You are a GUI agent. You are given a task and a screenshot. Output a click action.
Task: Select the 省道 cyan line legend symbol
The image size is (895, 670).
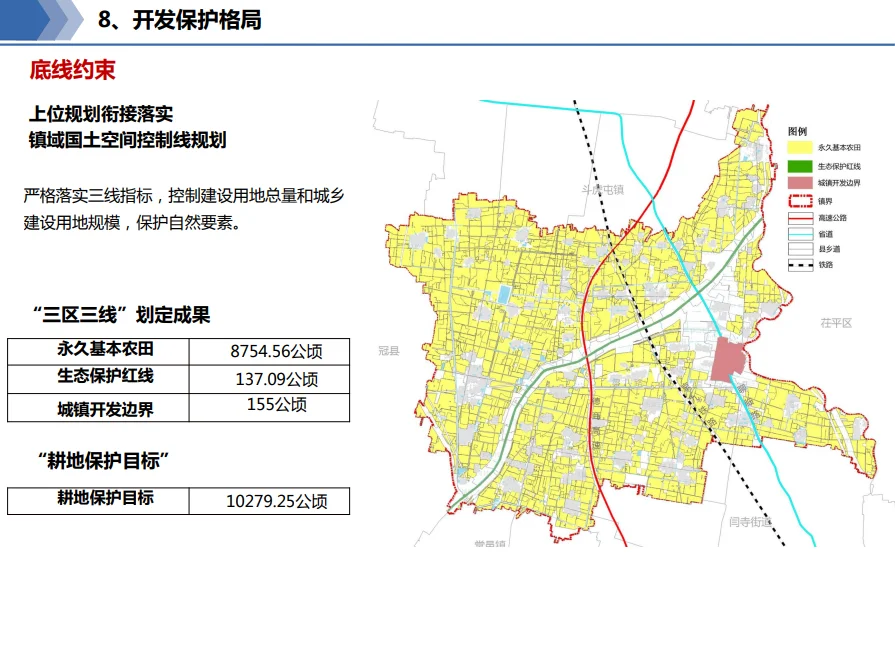(x=800, y=233)
